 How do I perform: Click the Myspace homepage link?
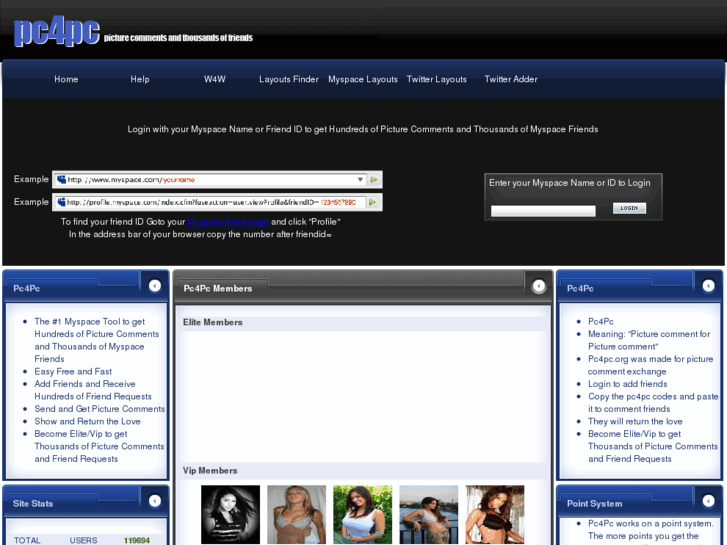click(x=228, y=222)
